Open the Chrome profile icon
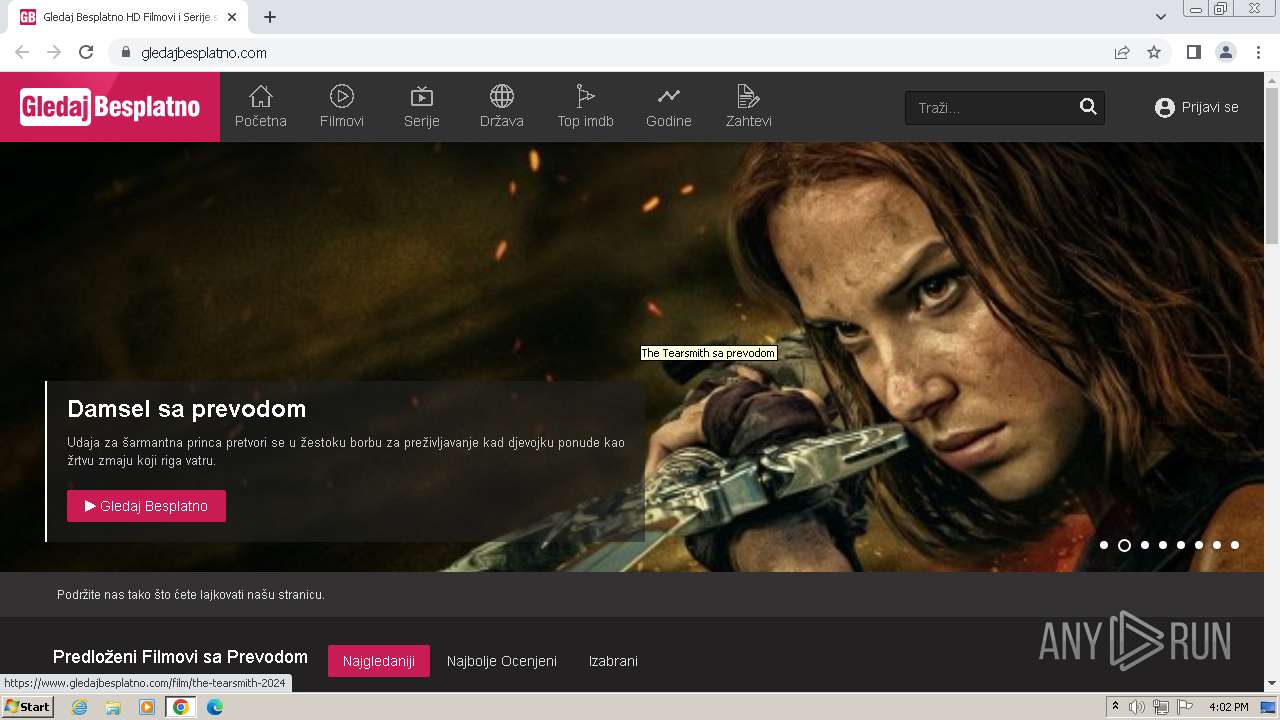1280x720 pixels. pyautogui.click(x=1225, y=52)
